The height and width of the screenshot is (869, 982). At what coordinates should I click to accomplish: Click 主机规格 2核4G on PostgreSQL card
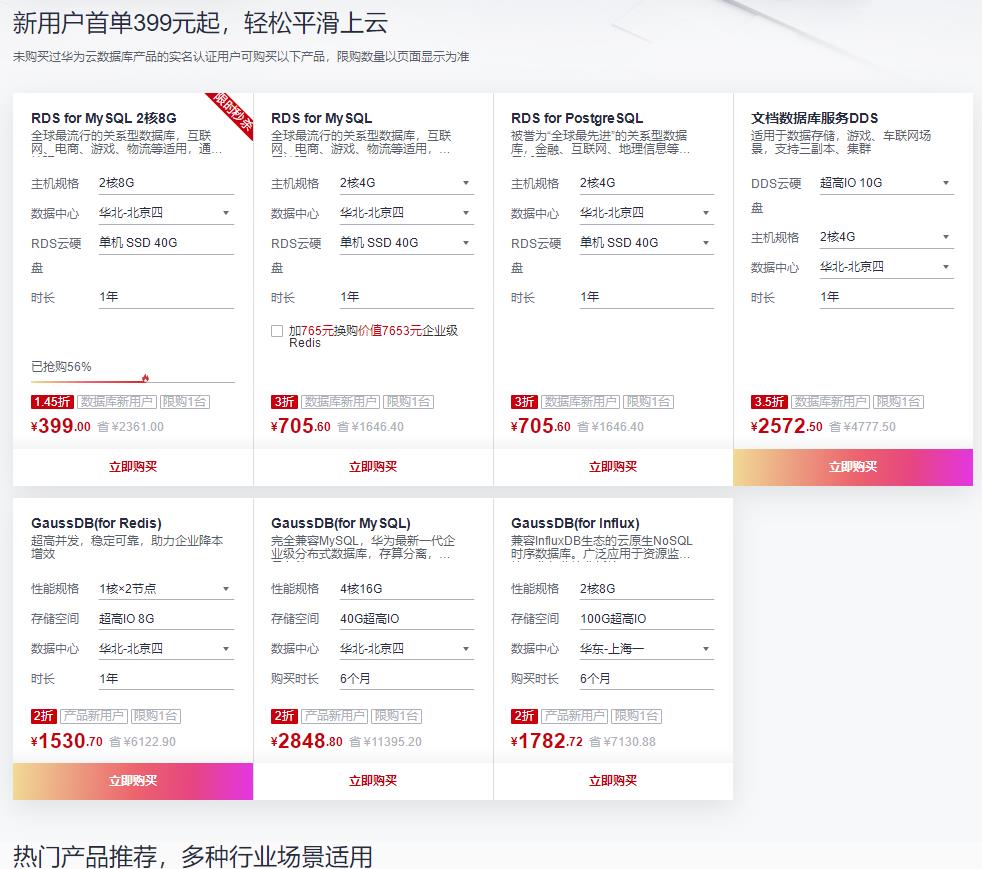(x=646, y=183)
